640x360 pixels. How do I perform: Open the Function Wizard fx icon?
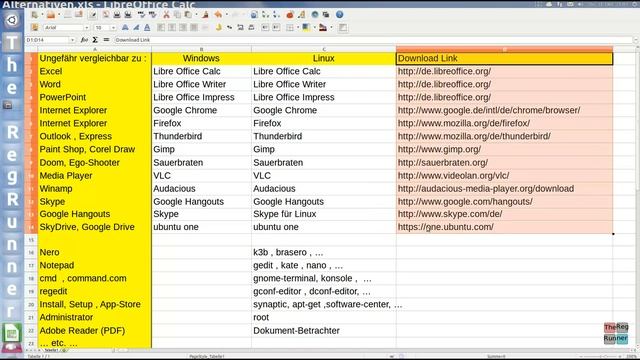tap(84, 40)
